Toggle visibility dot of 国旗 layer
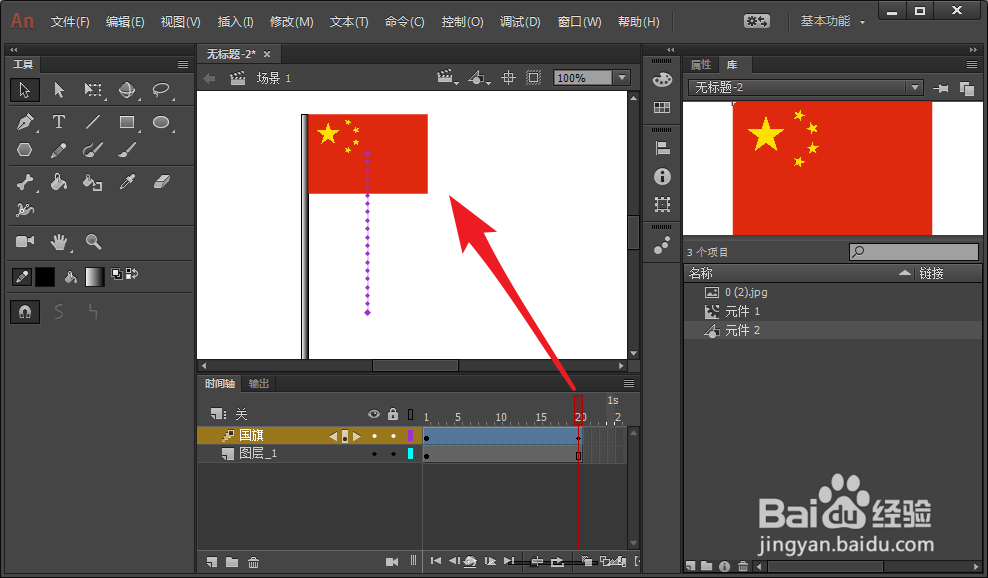988x578 pixels. click(374, 436)
